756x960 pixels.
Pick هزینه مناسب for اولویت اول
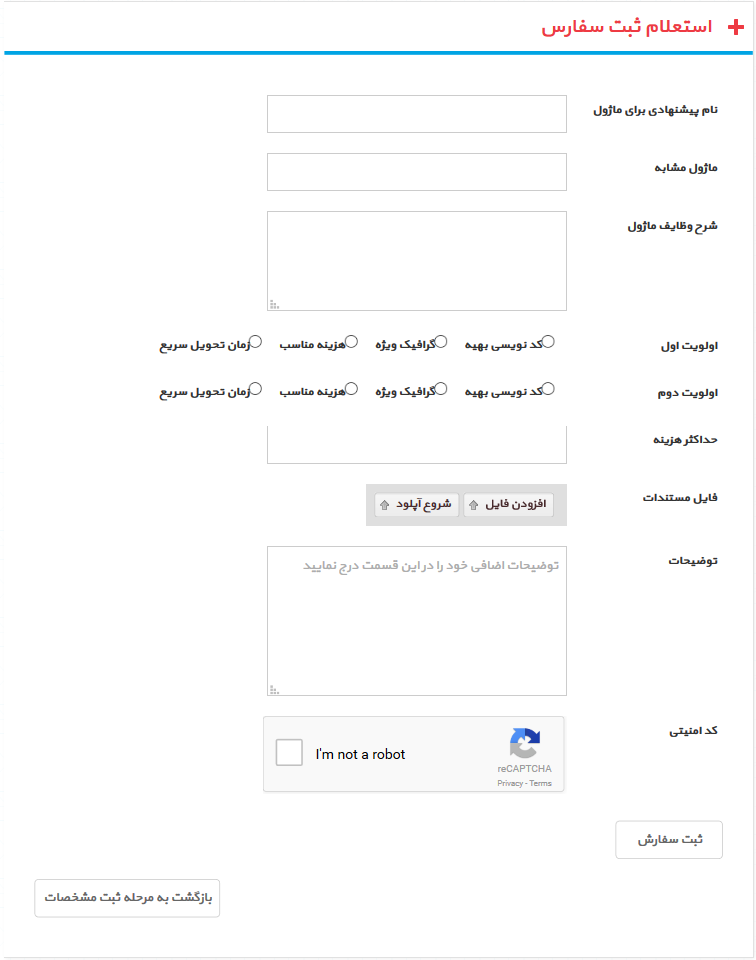point(351,342)
